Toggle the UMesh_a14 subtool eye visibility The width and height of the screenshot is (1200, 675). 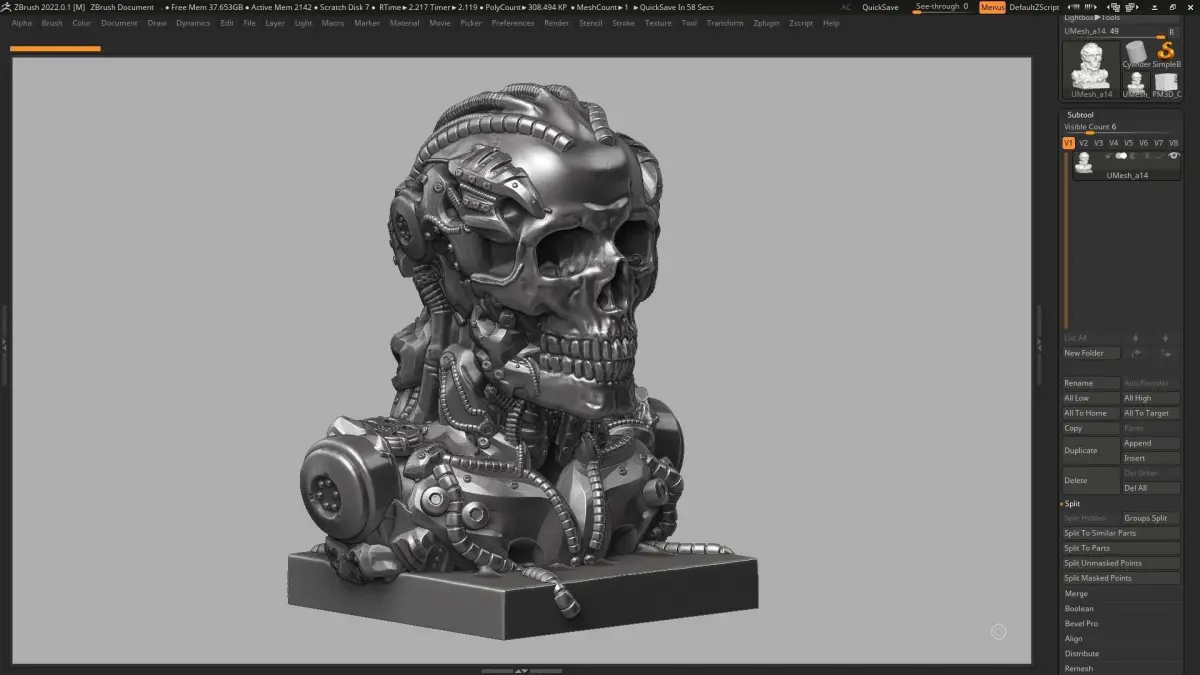(x=1174, y=156)
